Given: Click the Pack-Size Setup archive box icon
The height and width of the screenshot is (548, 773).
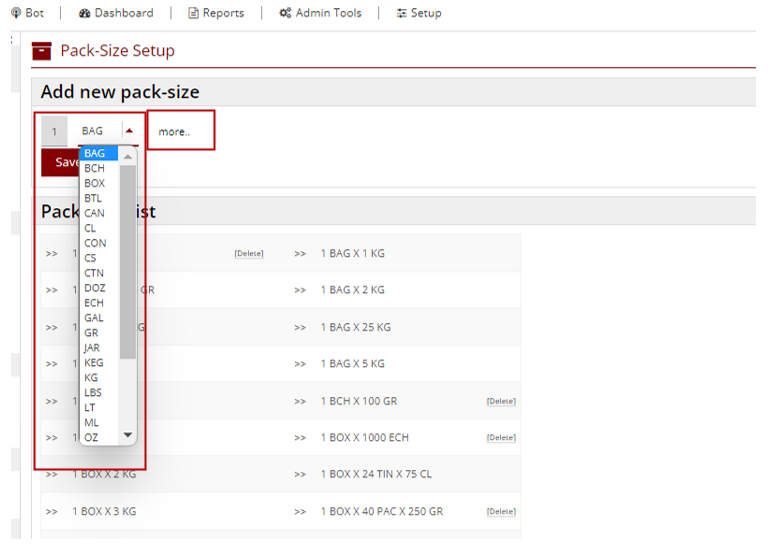Looking at the screenshot, I should pyautogui.click(x=42, y=51).
